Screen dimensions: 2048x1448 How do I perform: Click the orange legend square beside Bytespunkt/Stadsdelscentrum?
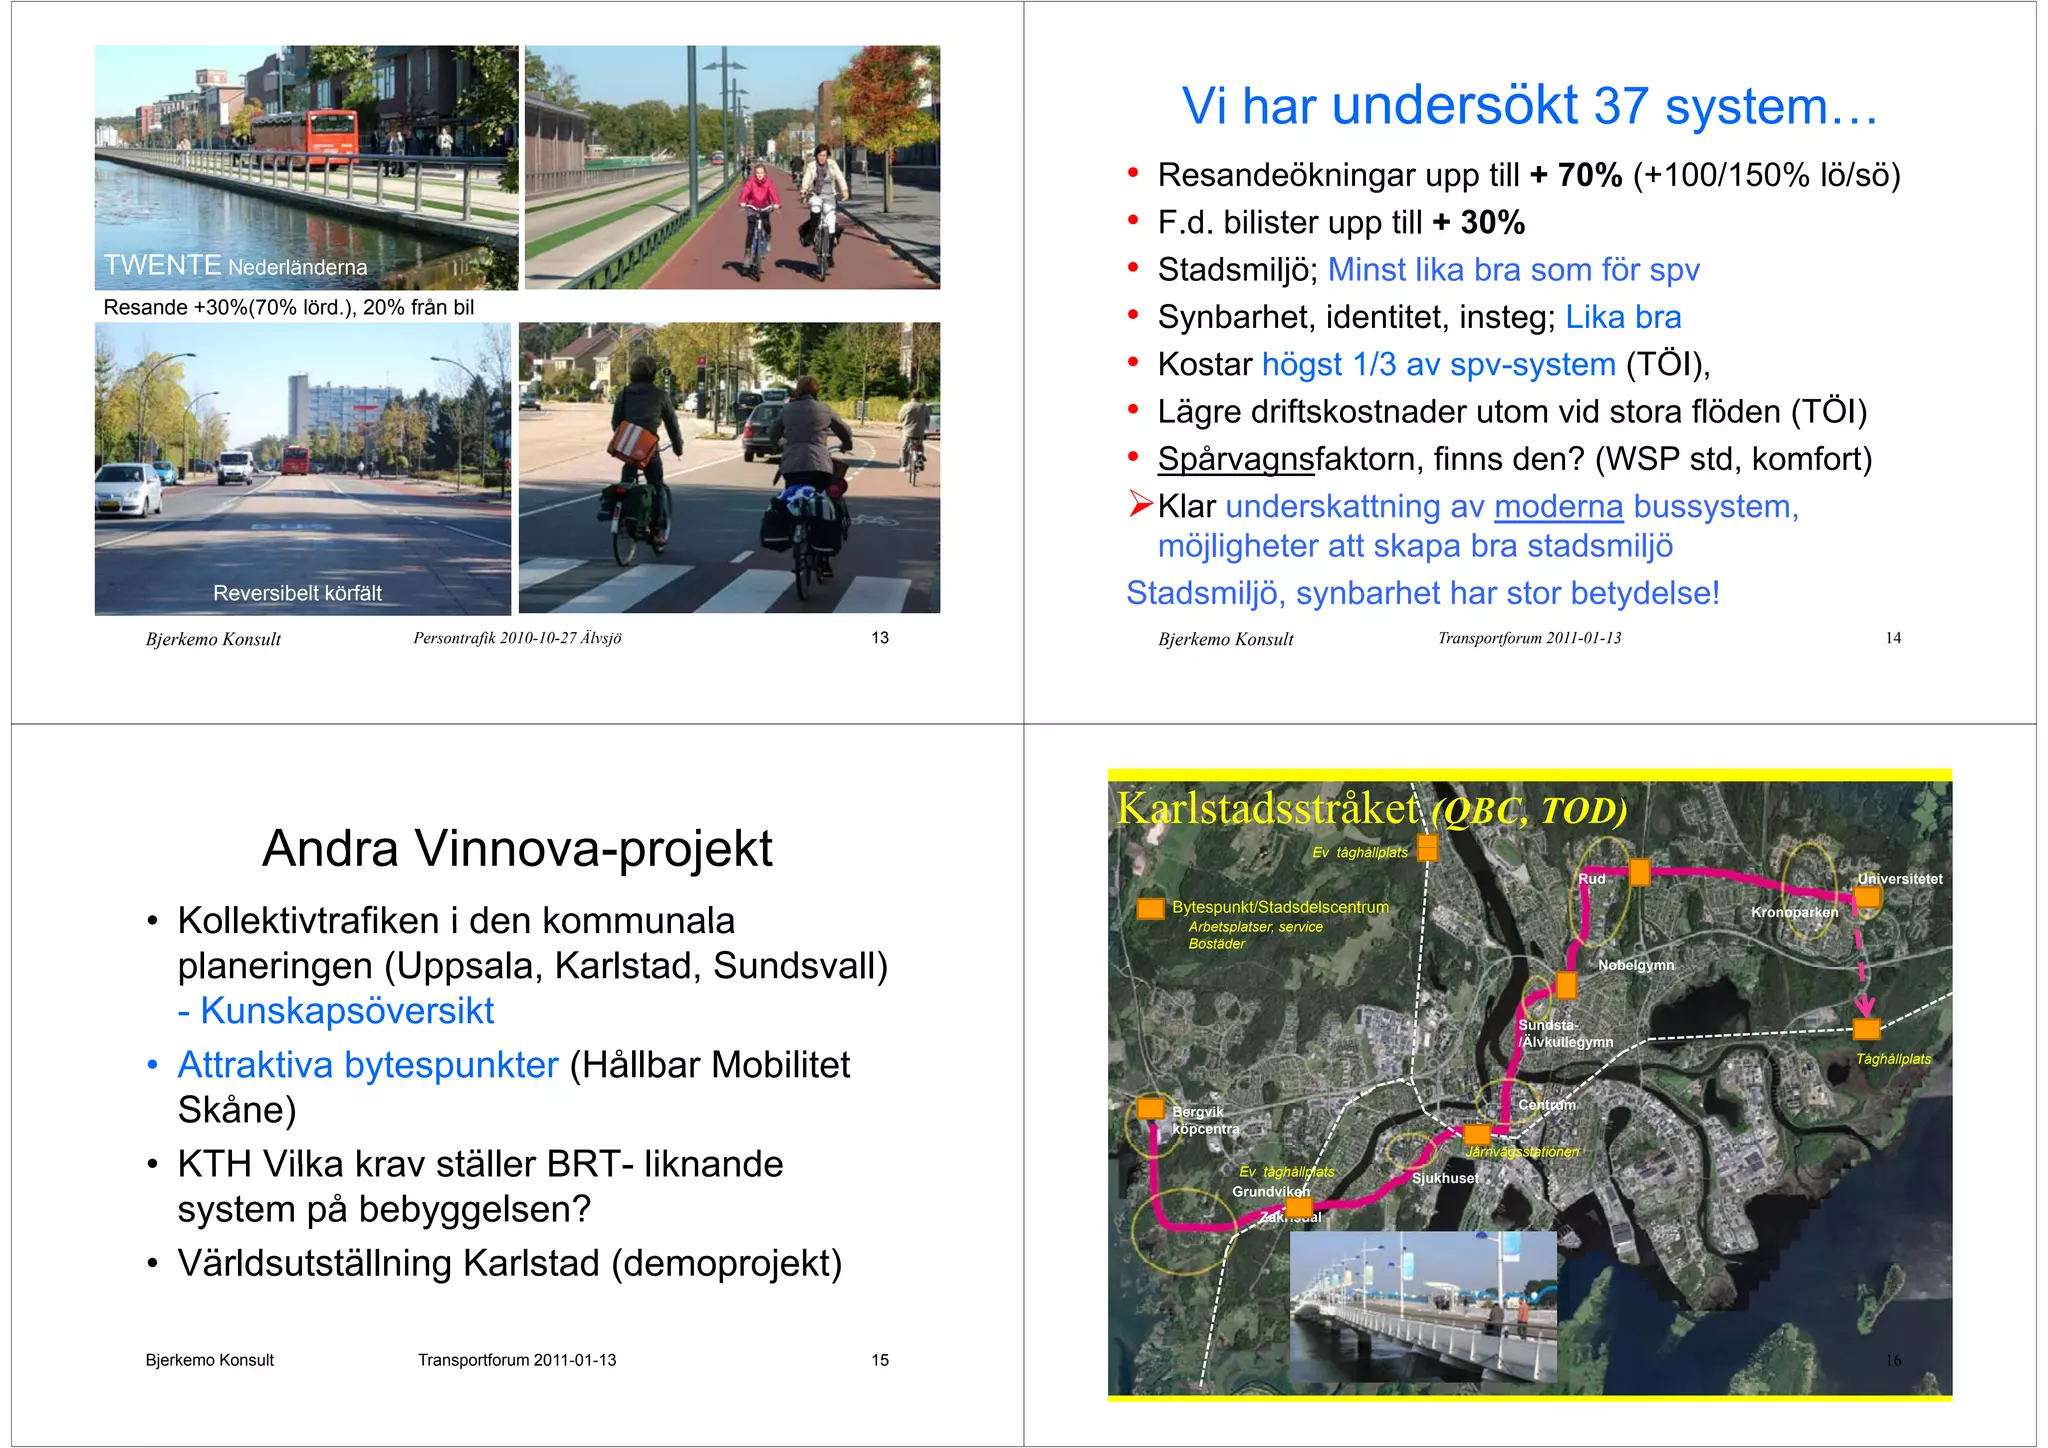(1151, 909)
